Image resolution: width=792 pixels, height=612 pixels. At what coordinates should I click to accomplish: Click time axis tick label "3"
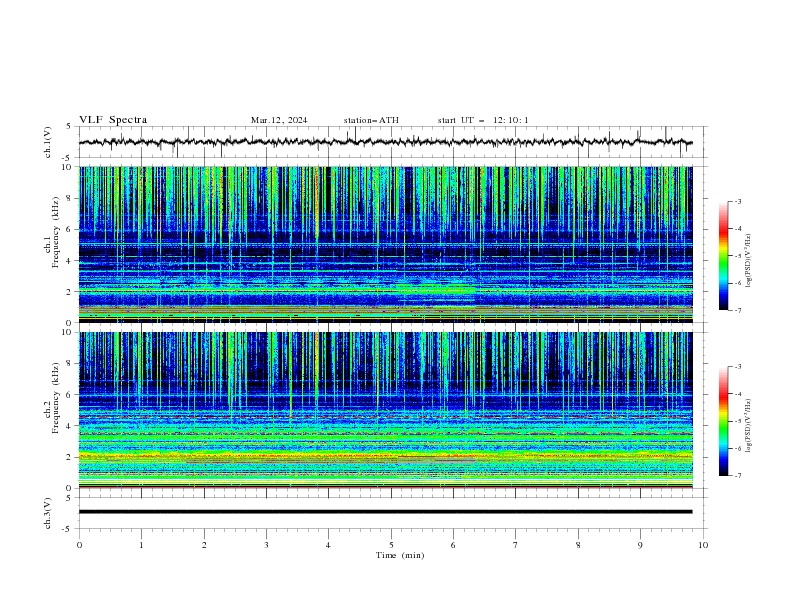click(x=266, y=545)
